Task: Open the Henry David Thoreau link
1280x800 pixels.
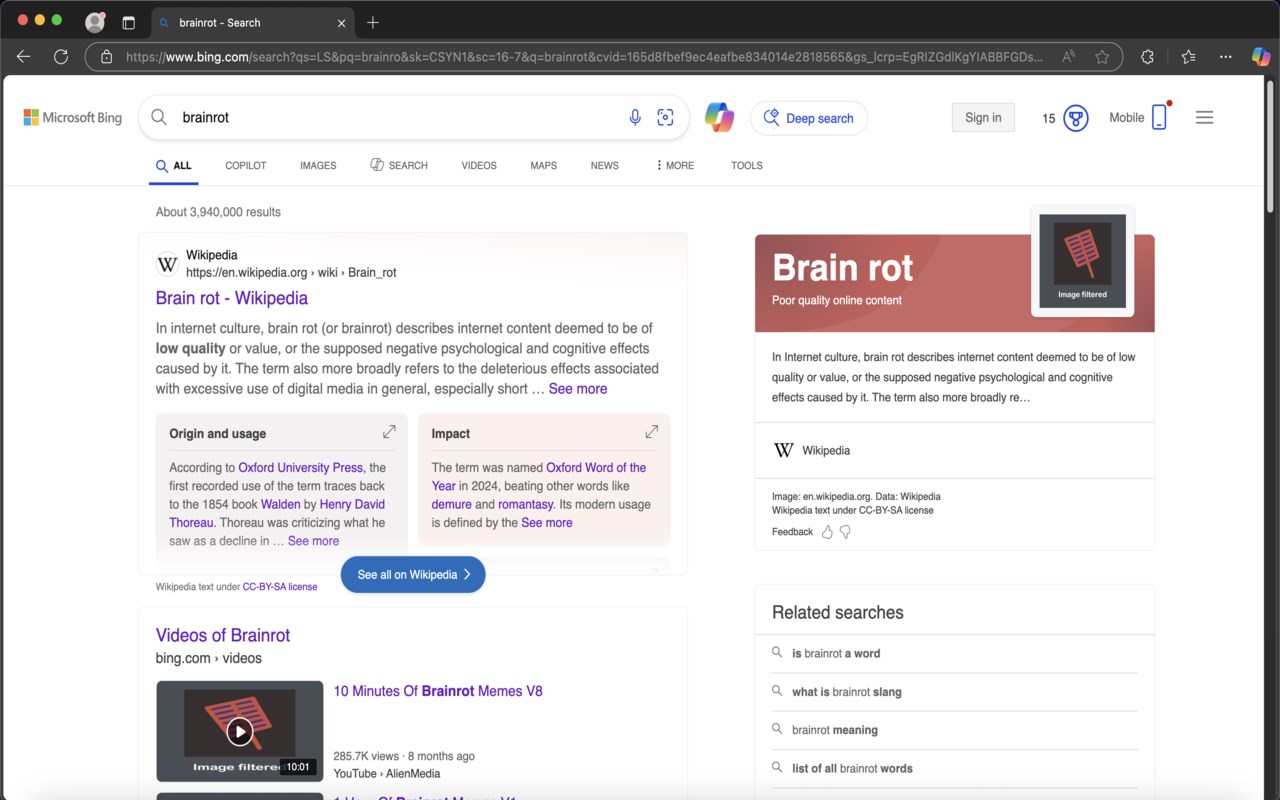Action: coord(277,513)
